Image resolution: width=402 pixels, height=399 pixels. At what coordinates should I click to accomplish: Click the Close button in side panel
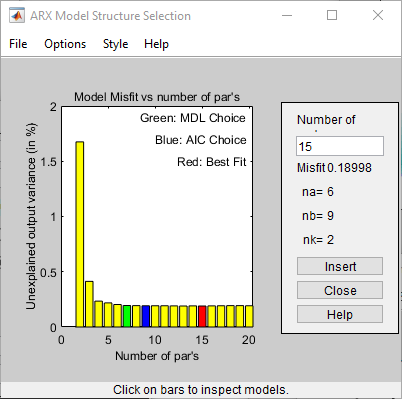tap(340, 290)
